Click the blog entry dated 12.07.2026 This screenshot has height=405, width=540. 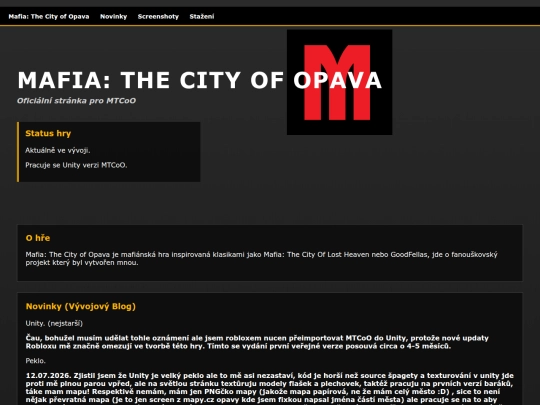(270, 388)
